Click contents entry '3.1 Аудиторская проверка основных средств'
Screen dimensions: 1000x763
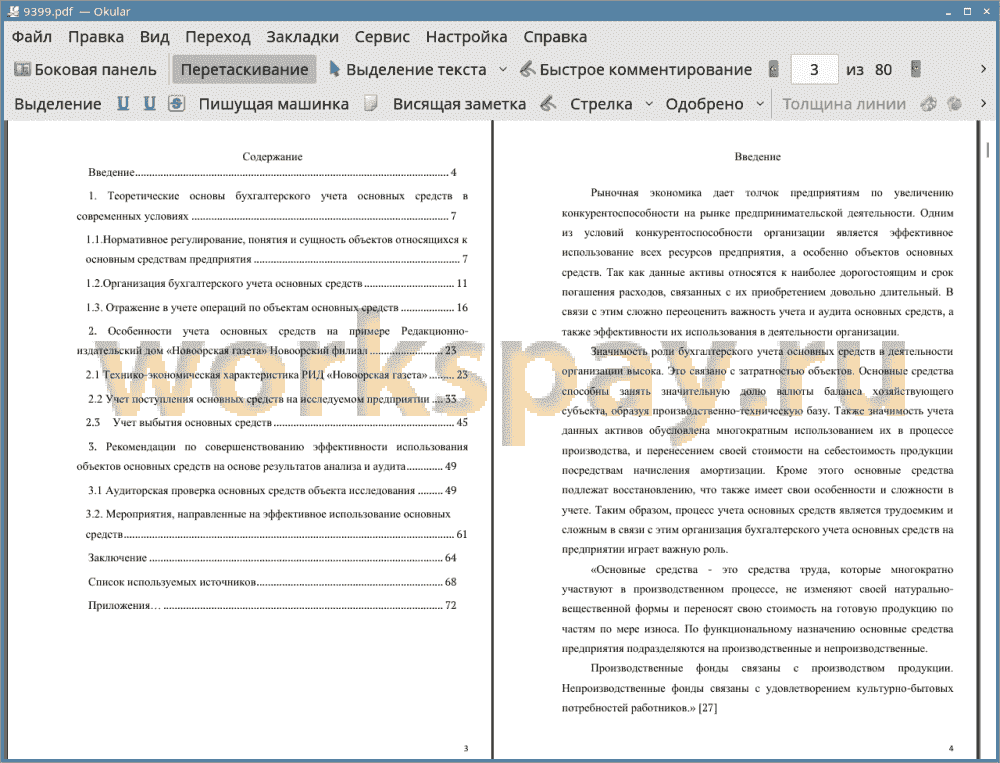[272, 491]
